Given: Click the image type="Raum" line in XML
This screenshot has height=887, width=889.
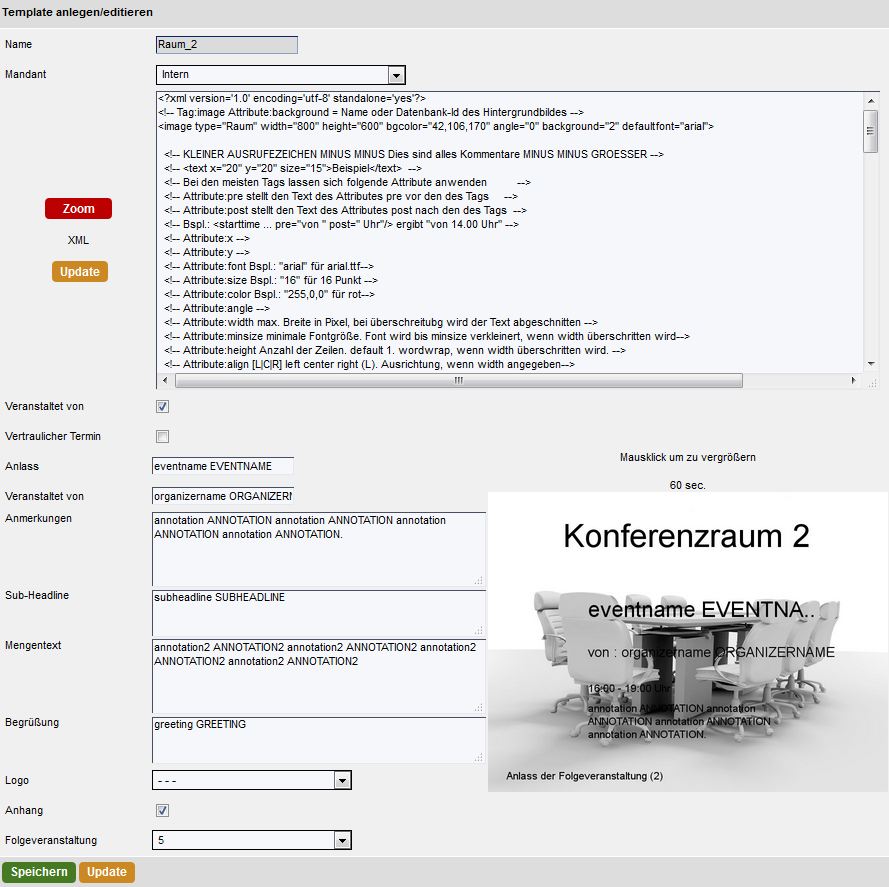Looking at the screenshot, I should tap(436, 126).
